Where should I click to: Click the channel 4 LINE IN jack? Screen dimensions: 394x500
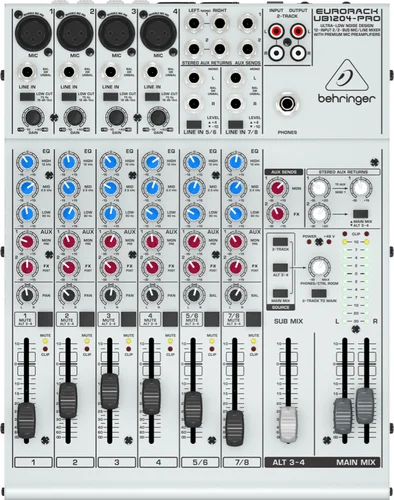tap(152, 72)
